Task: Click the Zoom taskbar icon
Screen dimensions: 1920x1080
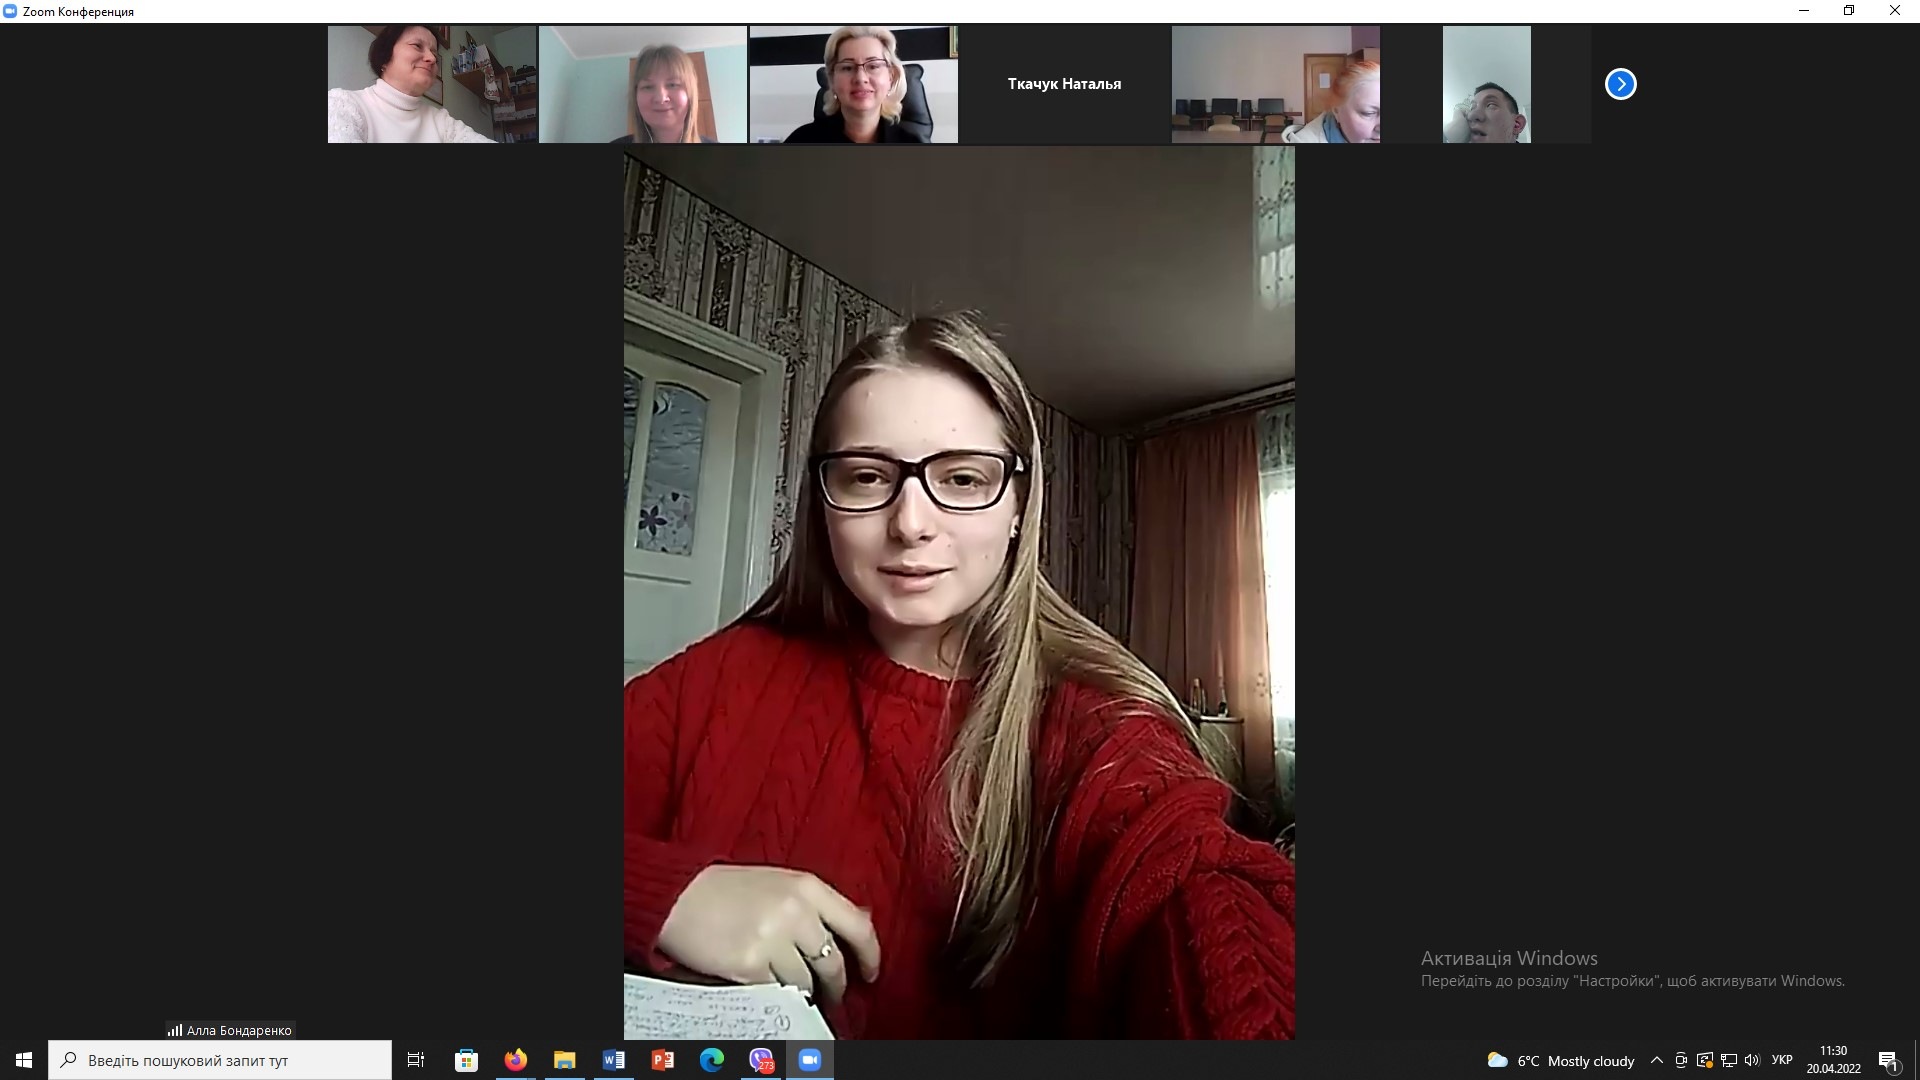Action: click(x=810, y=1060)
